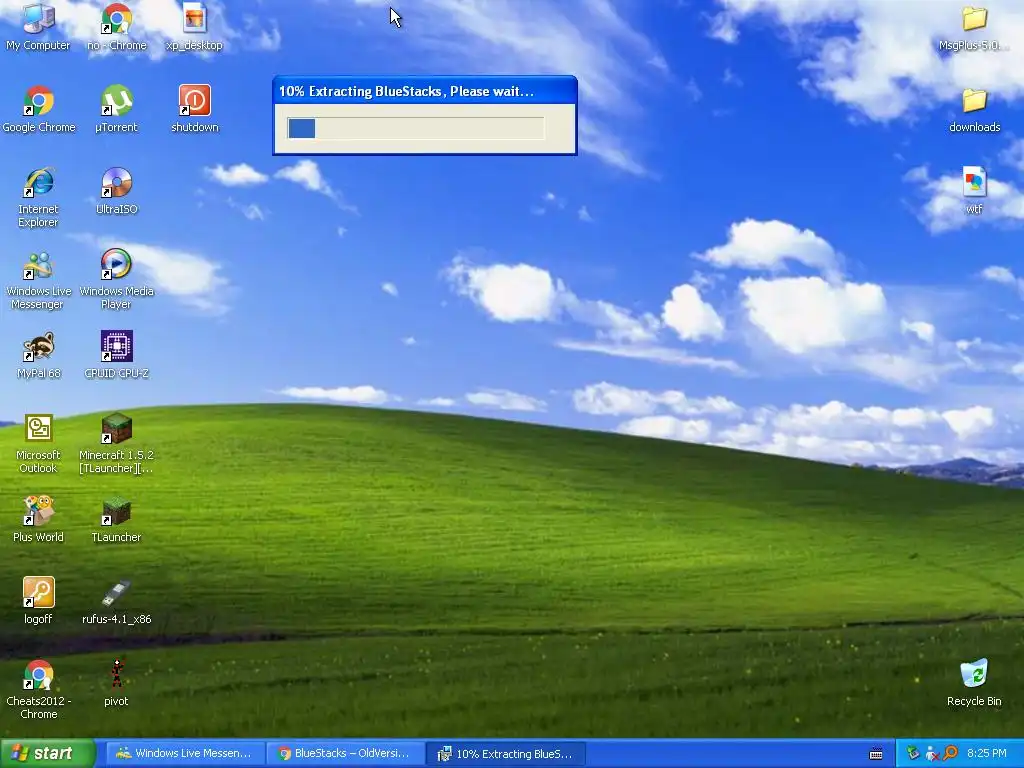Click the Messenger status tray icon
Viewport: 1024px width, 768px height.
click(932, 754)
